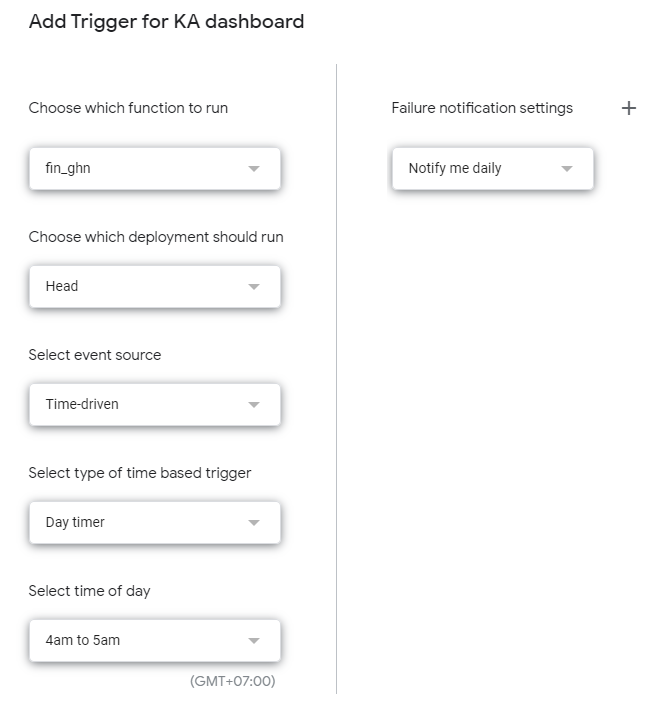
Task: Open the Day timer trigger type dropdown
Action: click(154, 523)
